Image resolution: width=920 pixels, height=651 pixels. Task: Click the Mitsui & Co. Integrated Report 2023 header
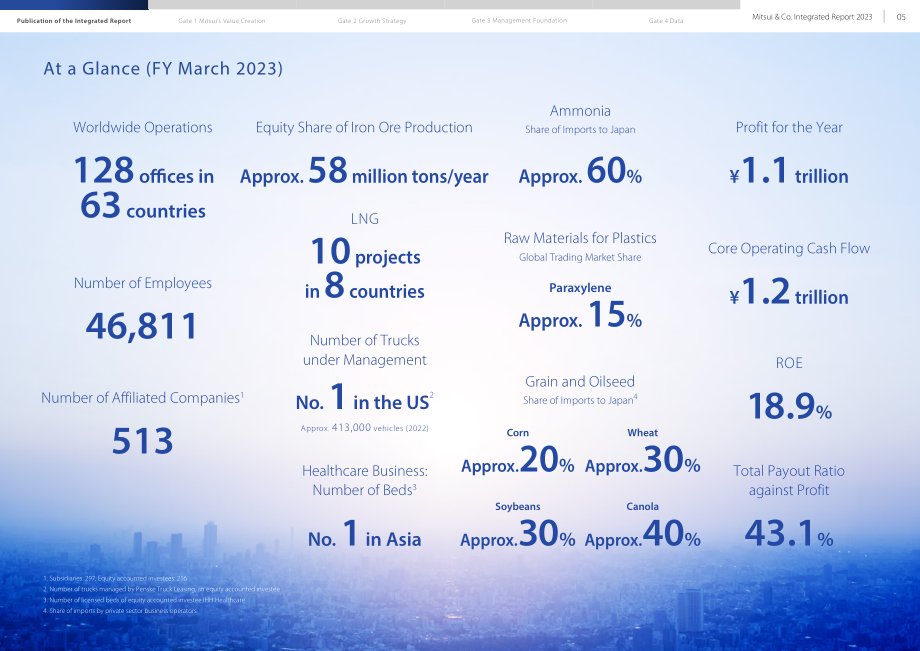point(812,17)
